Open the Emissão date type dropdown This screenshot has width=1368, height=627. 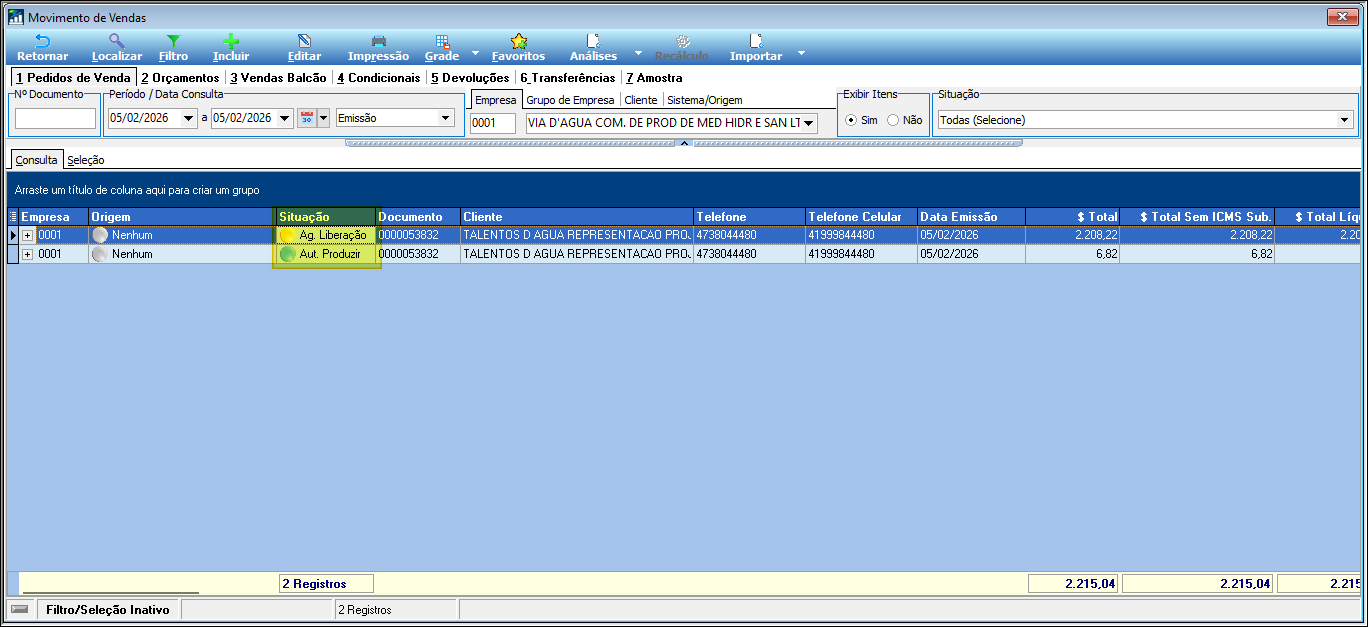[445, 118]
